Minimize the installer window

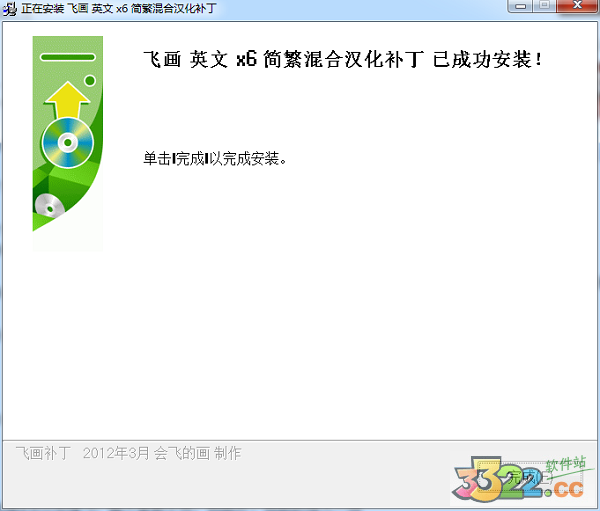(520, 6)
